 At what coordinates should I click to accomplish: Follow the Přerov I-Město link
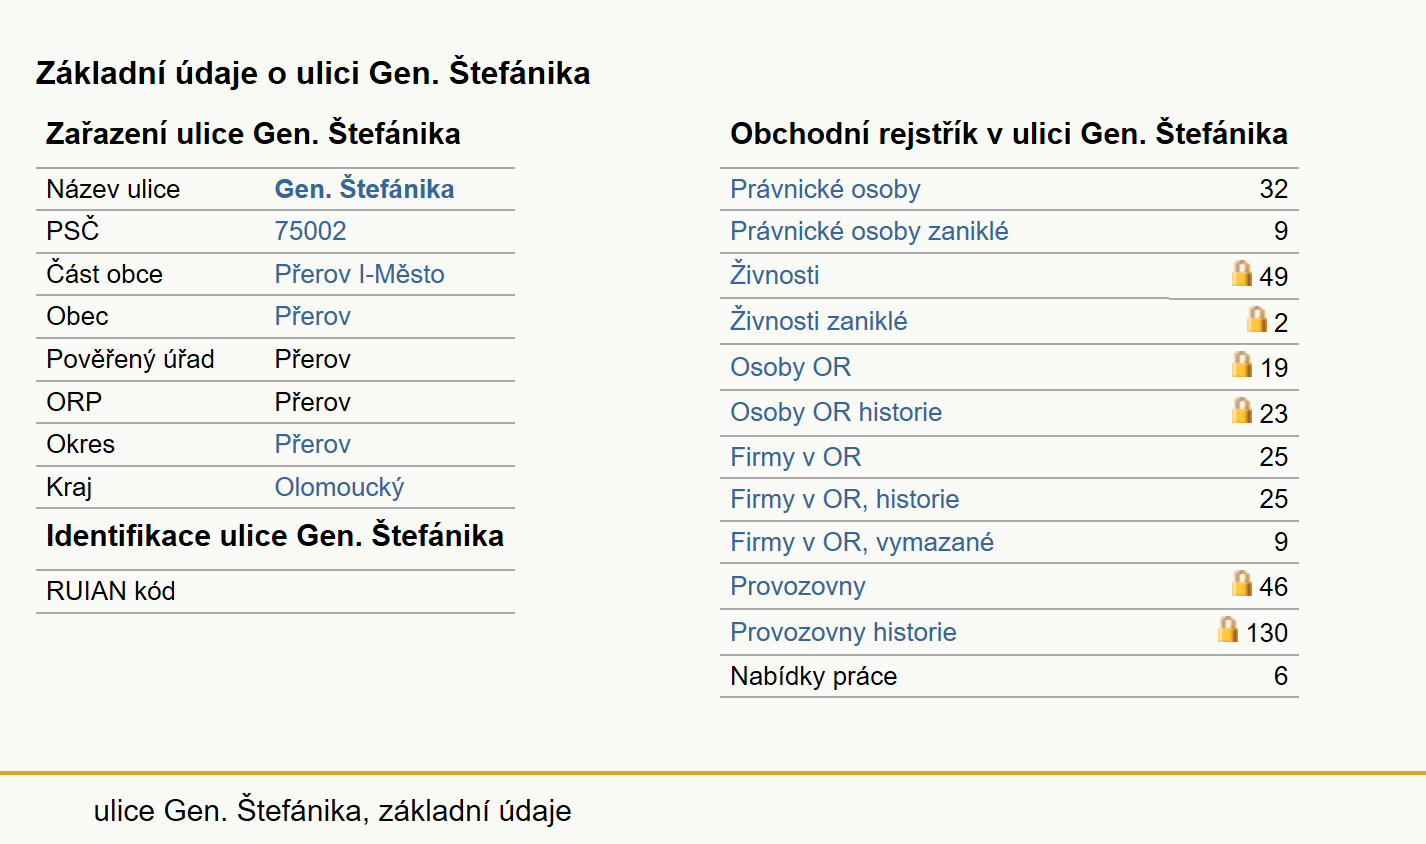point(359,274)
